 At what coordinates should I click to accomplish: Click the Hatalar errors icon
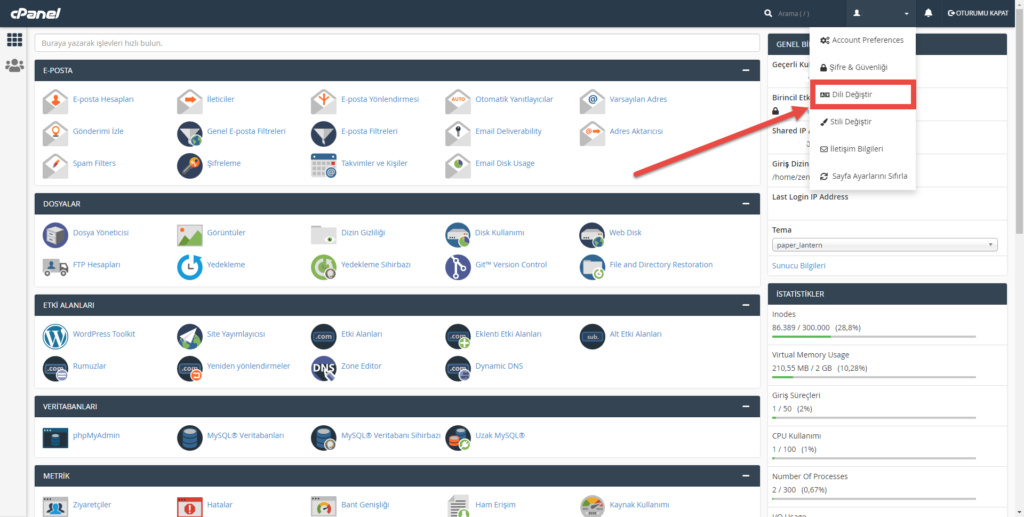click(x=190, y=506)
